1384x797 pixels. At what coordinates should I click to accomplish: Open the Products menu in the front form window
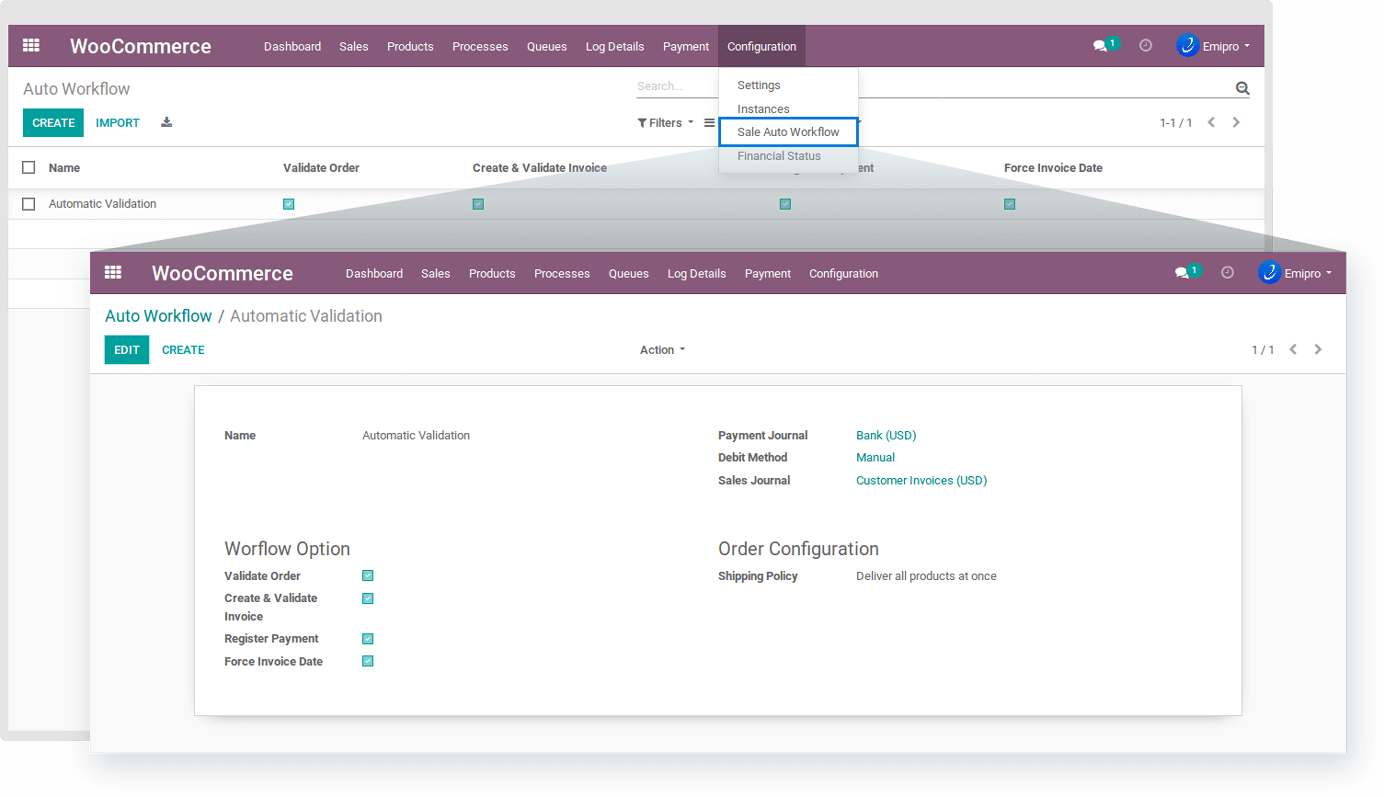(492, 273)
